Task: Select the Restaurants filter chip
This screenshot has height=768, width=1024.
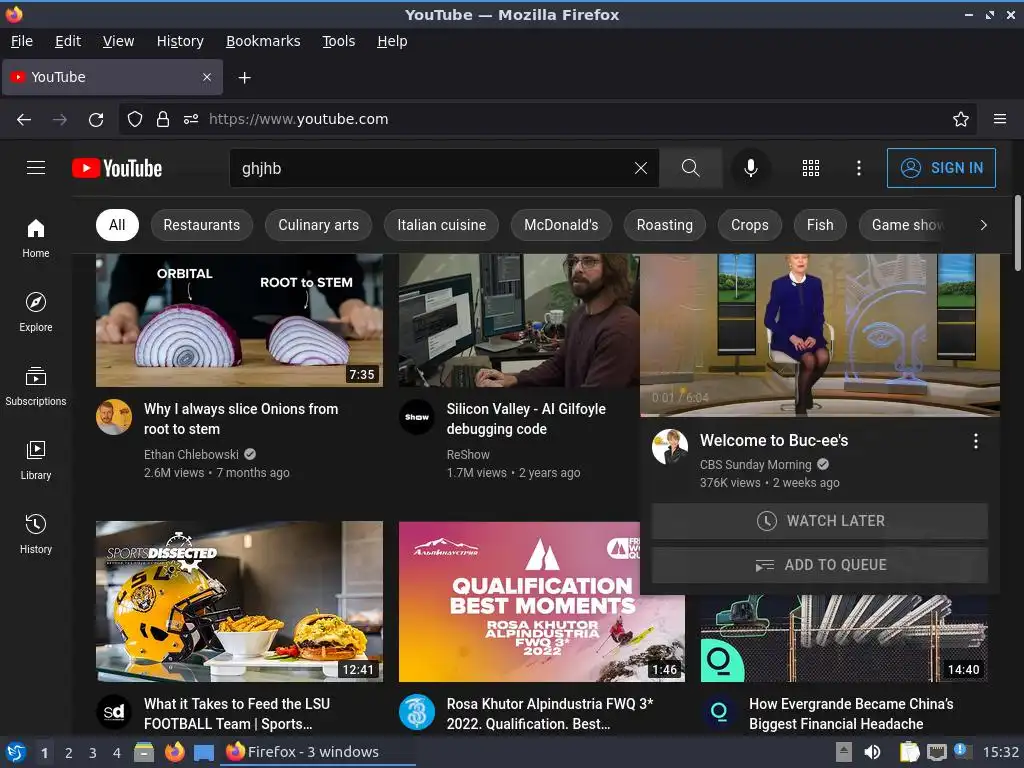Action: [x=201, y=225]
